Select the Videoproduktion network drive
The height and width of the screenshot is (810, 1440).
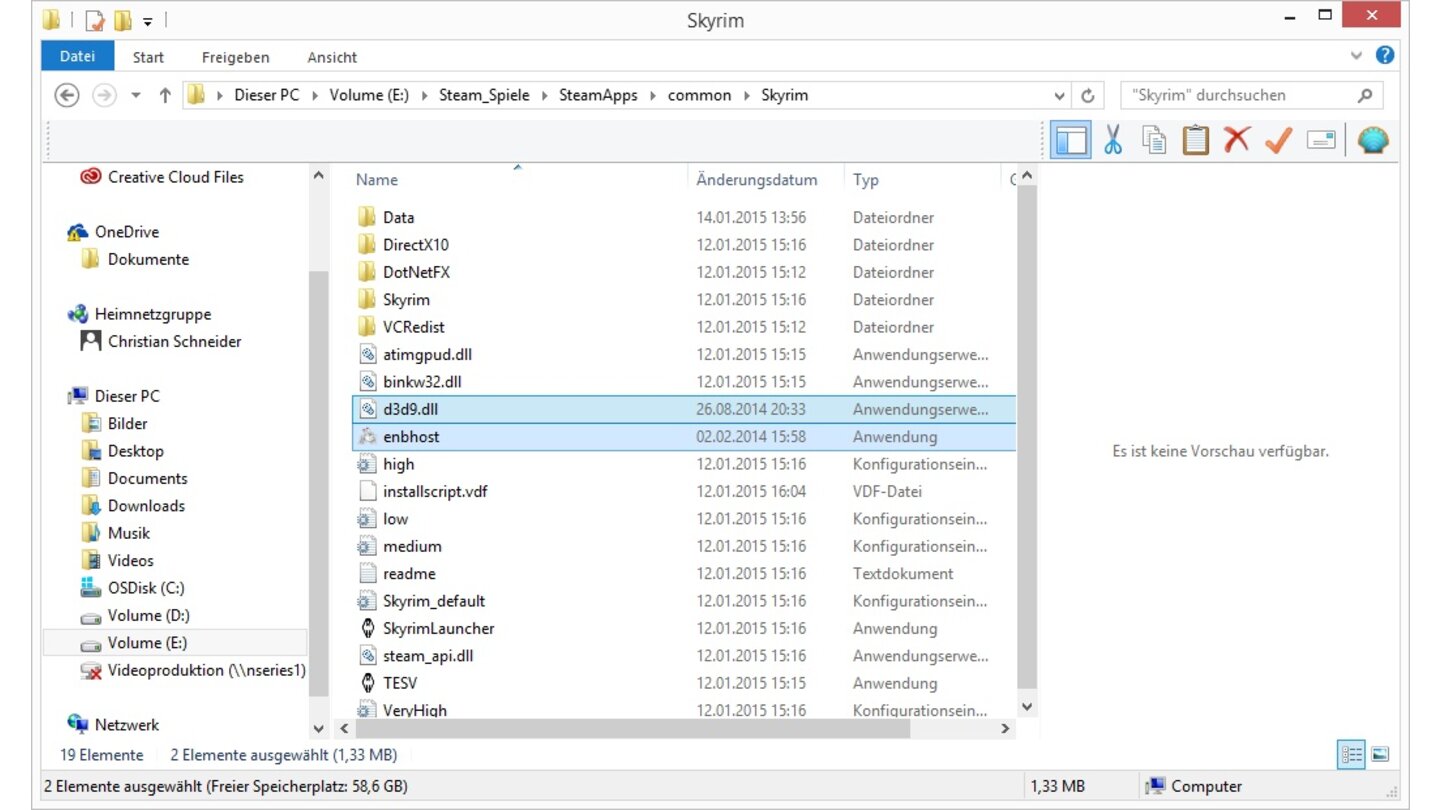coord(193,670)
